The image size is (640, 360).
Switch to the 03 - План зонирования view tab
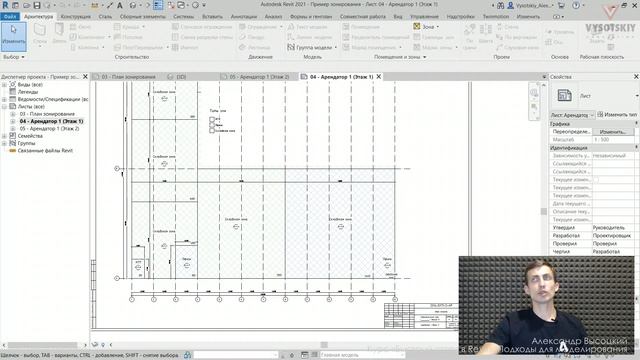coord(125,77)
